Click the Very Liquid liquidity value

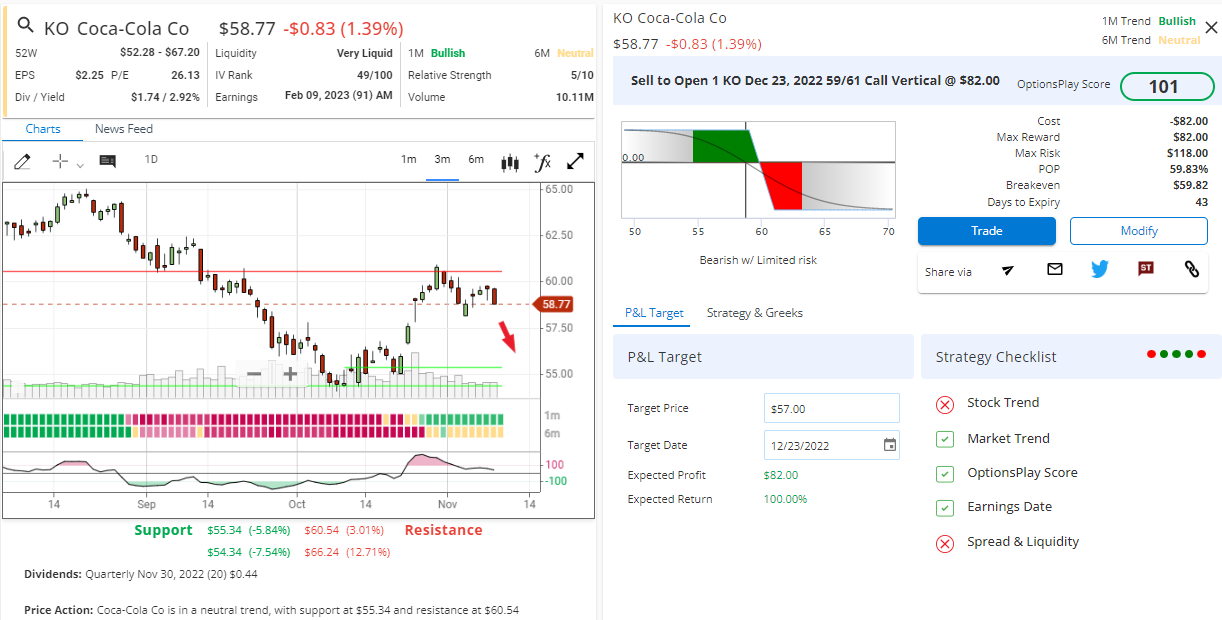tap(364, 53)
